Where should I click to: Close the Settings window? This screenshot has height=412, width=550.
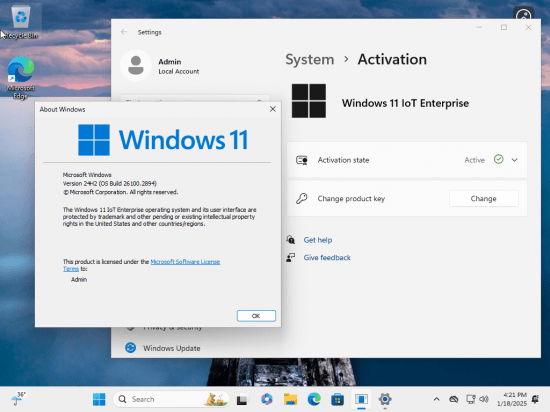pos(528,27)
